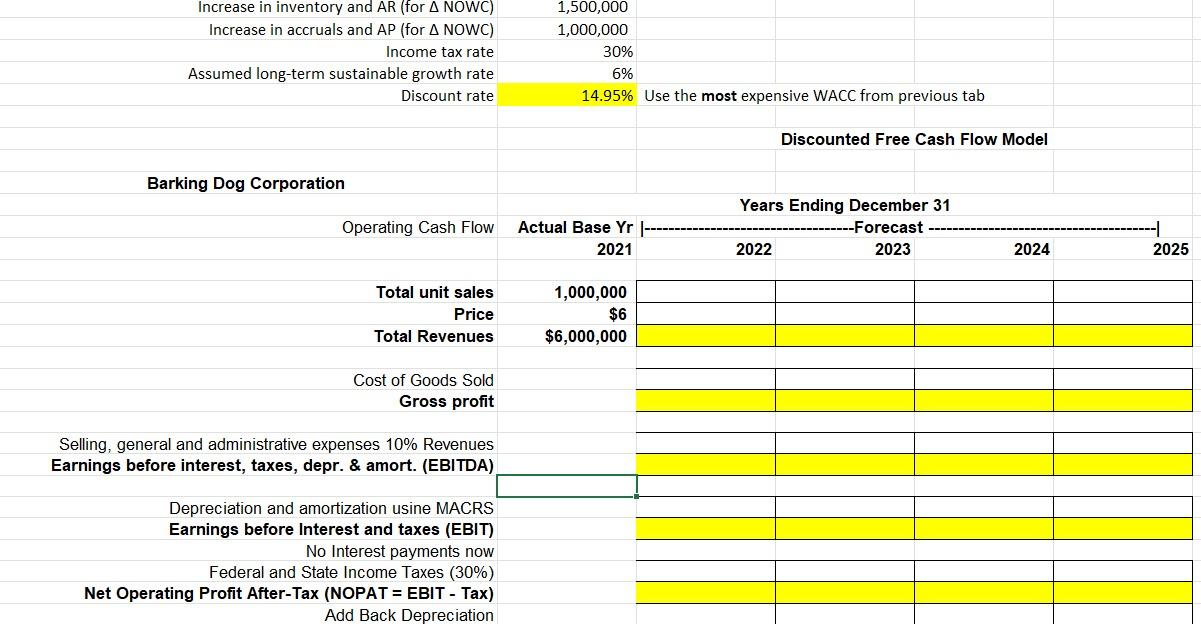Select the Discounted Free Cash Flow Model title
The width and height of the screenshot is (1201, 624).
pos(913,139)
